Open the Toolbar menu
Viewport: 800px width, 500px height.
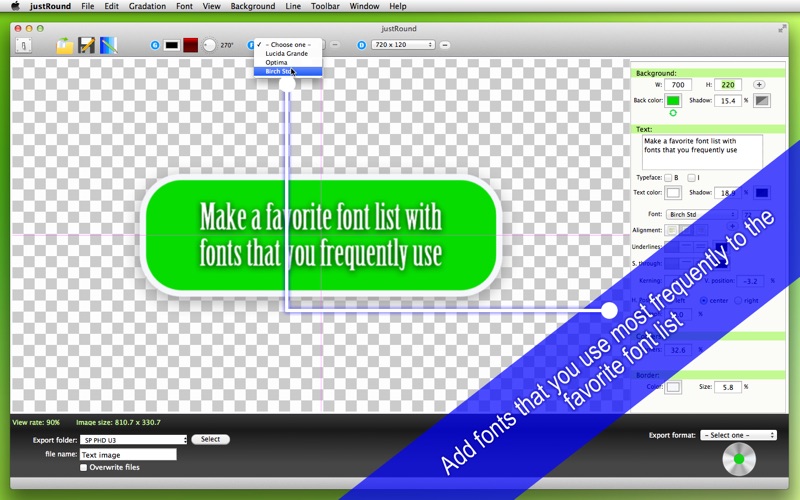coord(325,6)
